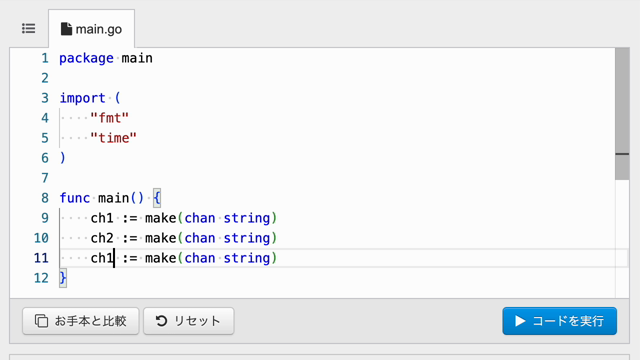The height and width of the screenshot is (360, 640).
Task: Click the "fmt" import string
Action: click(109, 118)
